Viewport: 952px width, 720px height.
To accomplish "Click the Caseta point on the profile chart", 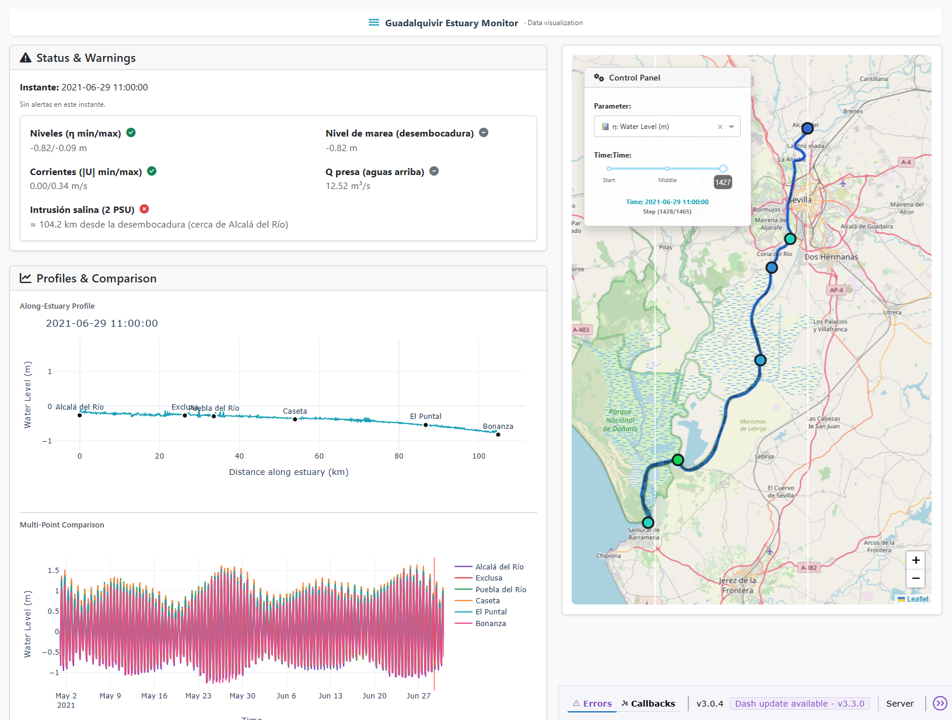I will click(295, 419).
